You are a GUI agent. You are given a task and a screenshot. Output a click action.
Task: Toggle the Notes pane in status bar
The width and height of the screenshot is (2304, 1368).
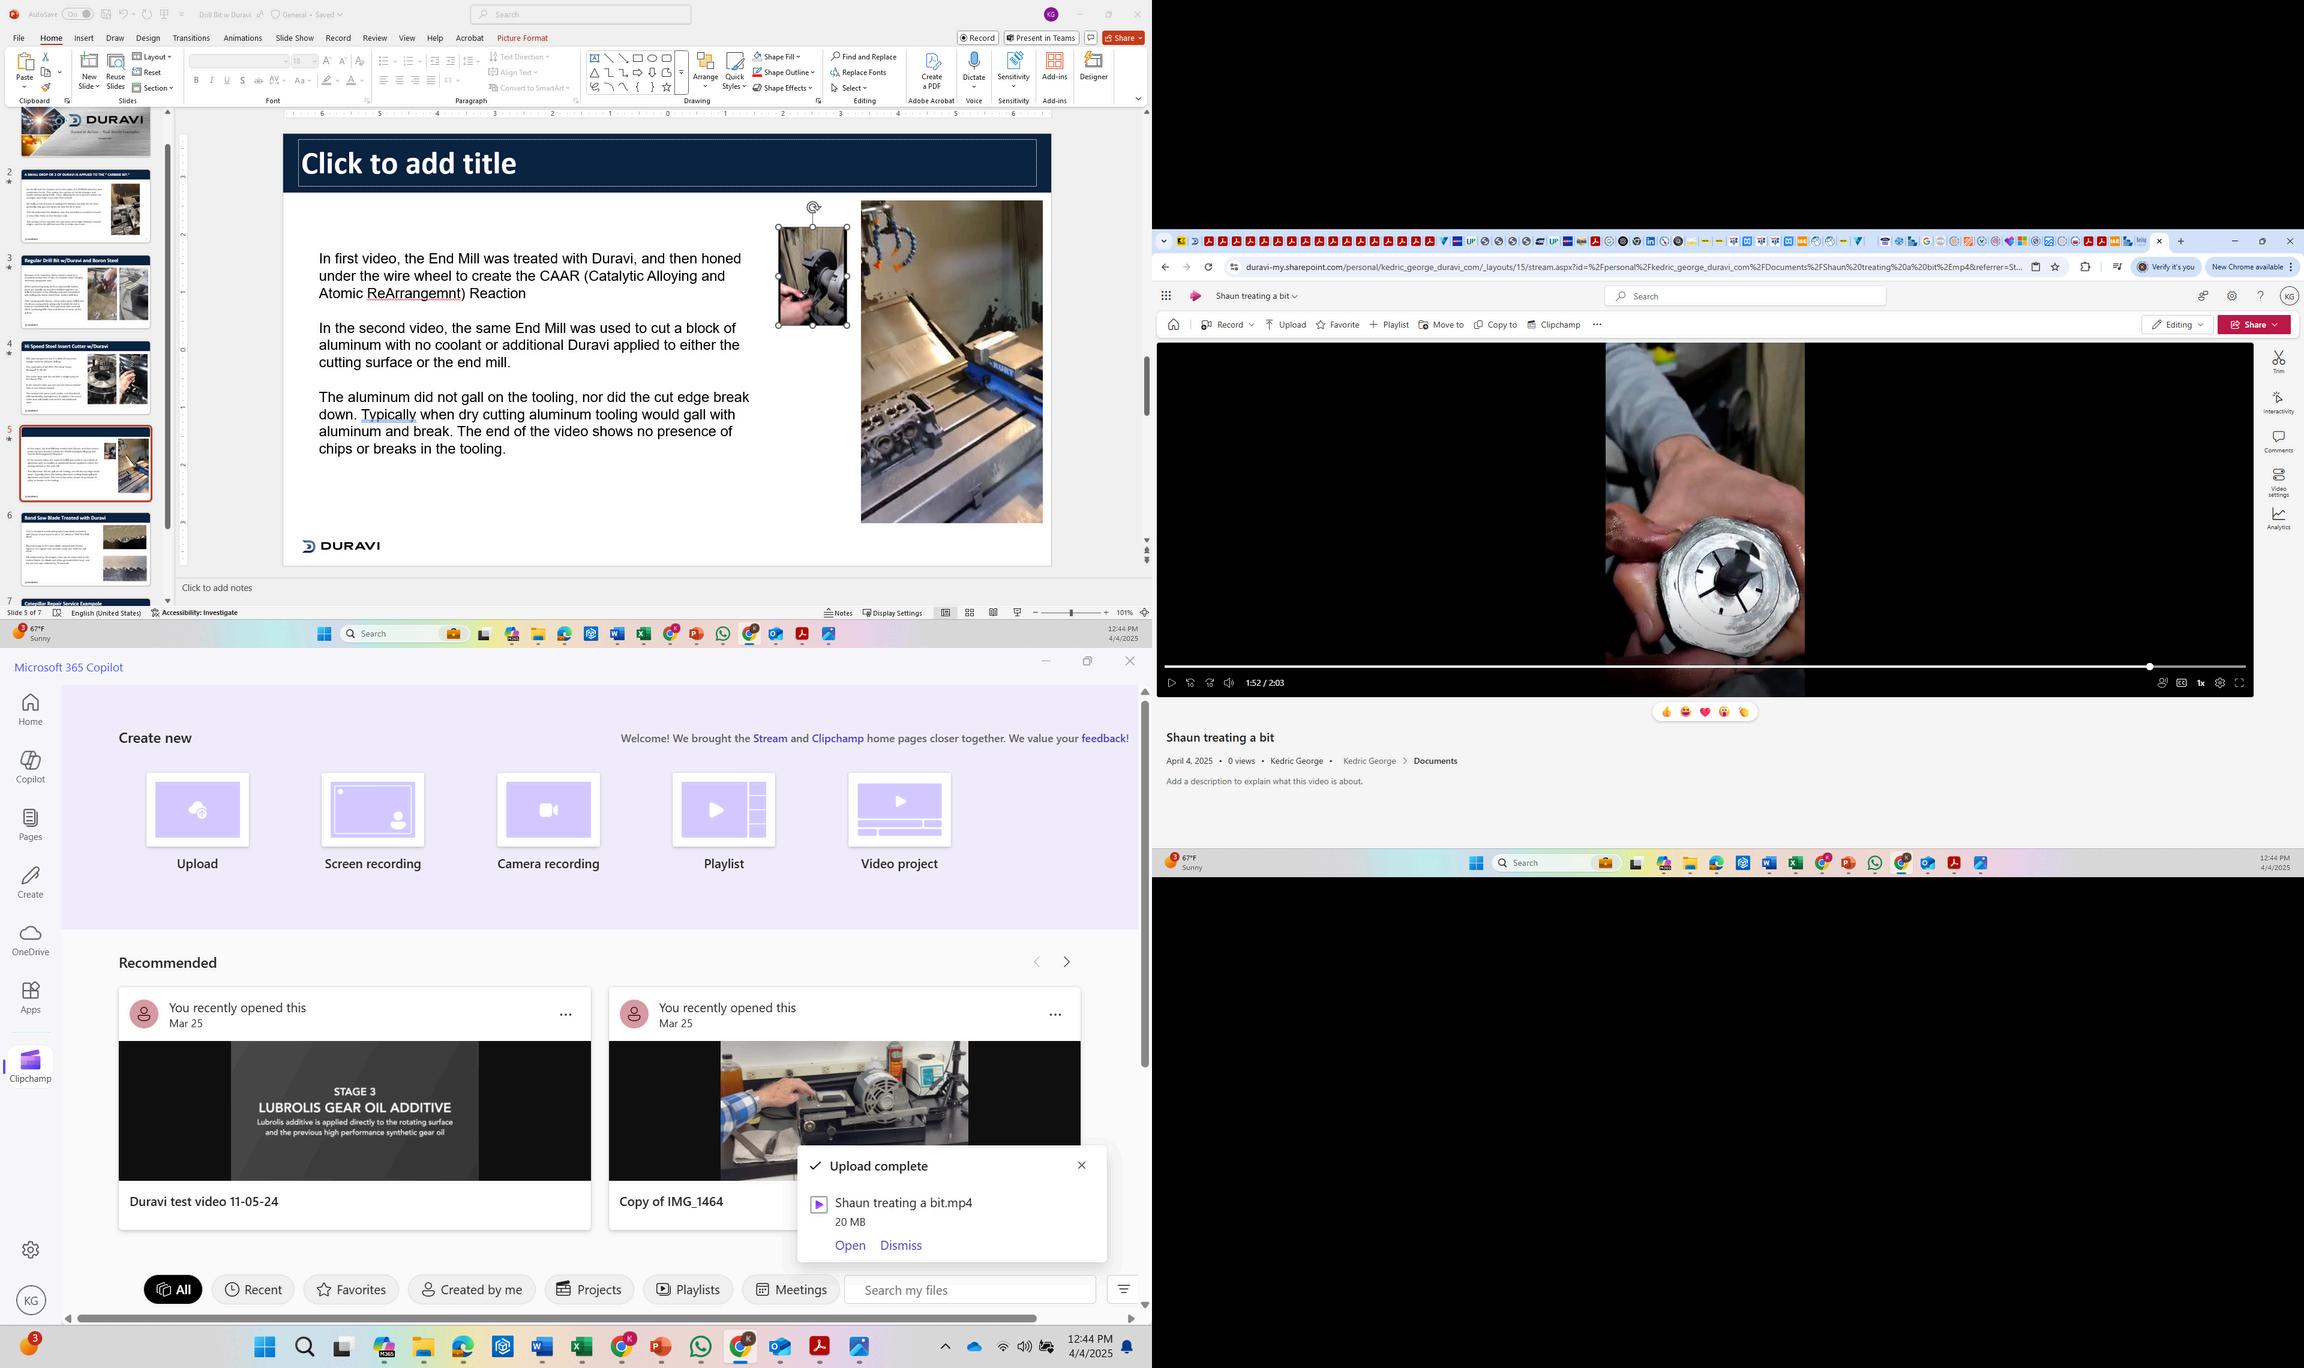[x=838, y=613]
